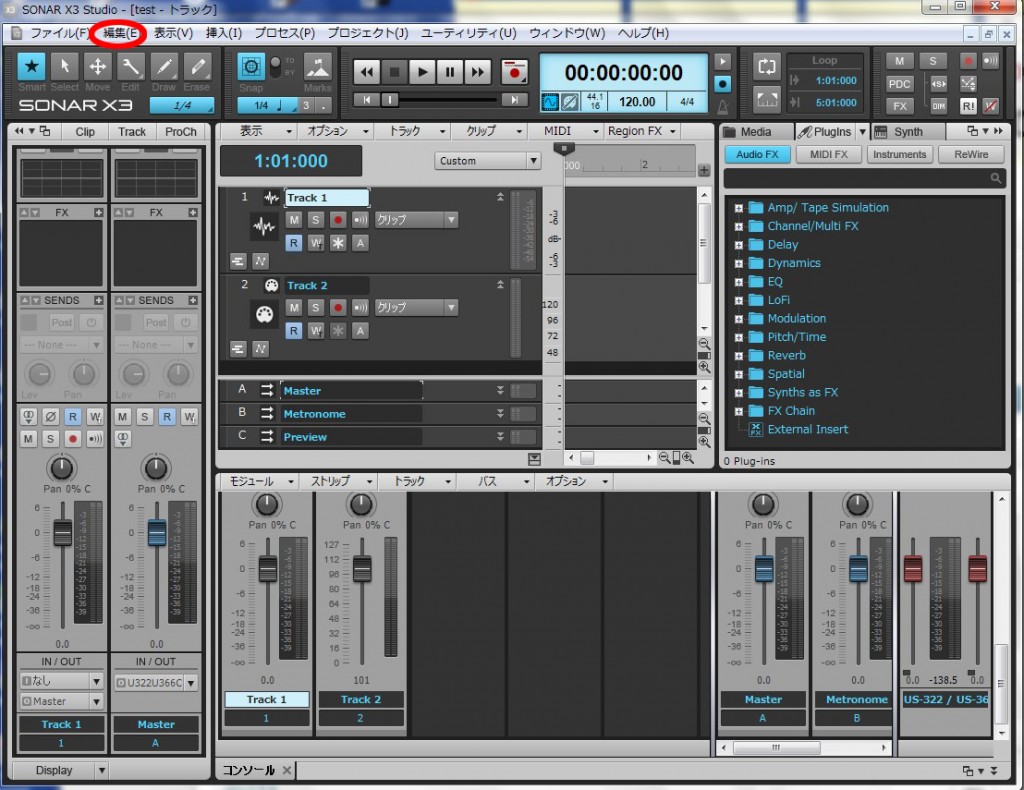
Task: Rewind the transport
Action: 367,72
